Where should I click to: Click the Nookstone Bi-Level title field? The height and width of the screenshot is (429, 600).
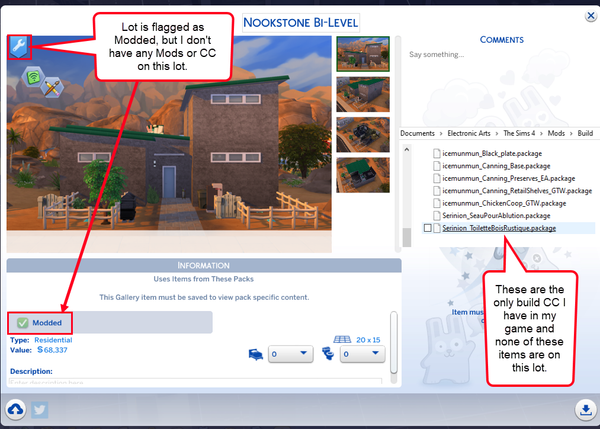click(x=301, y=23)
